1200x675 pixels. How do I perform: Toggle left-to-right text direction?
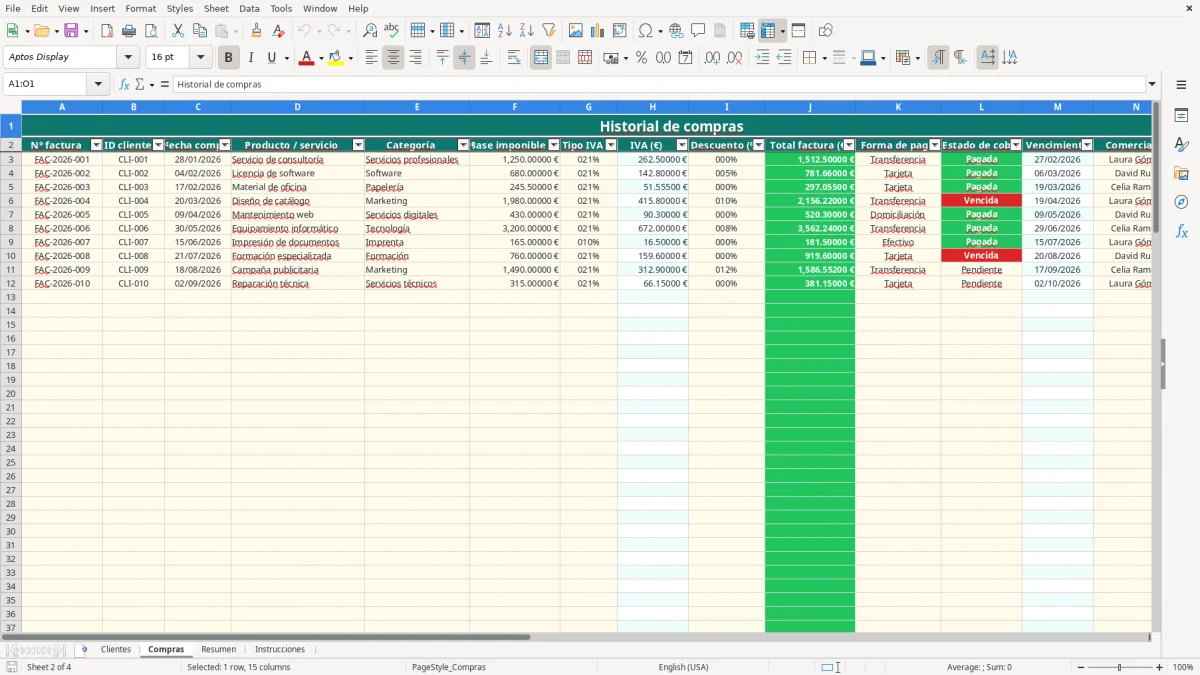coord(938,58)
